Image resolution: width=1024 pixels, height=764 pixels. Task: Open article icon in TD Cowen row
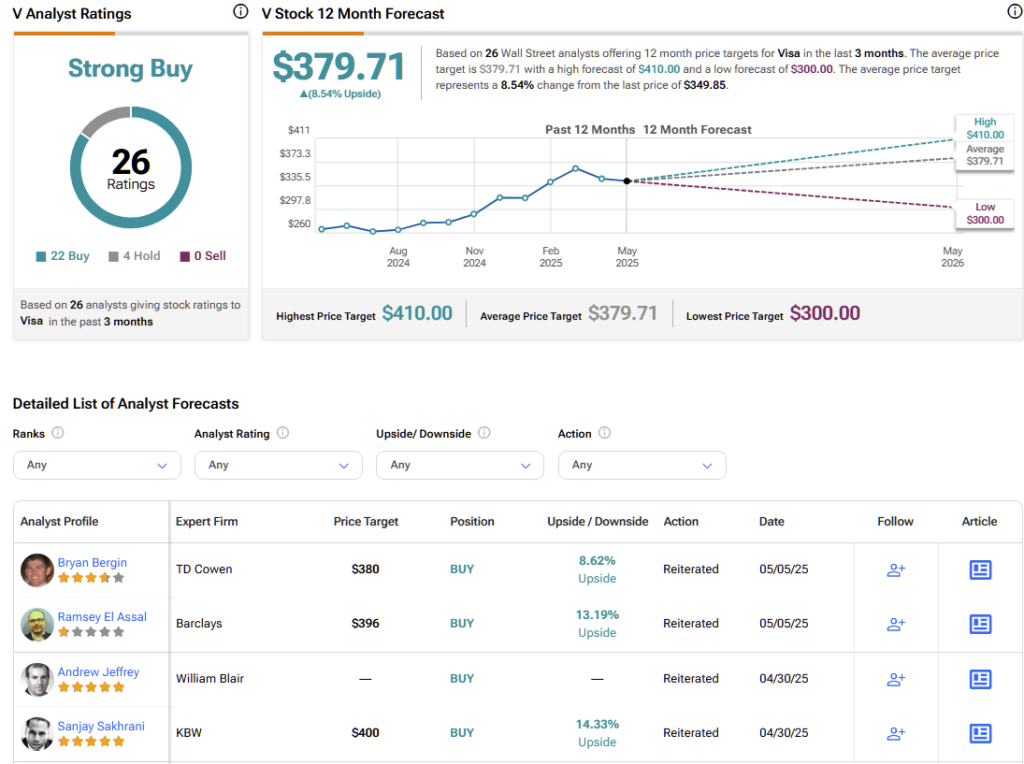point(980,569)
